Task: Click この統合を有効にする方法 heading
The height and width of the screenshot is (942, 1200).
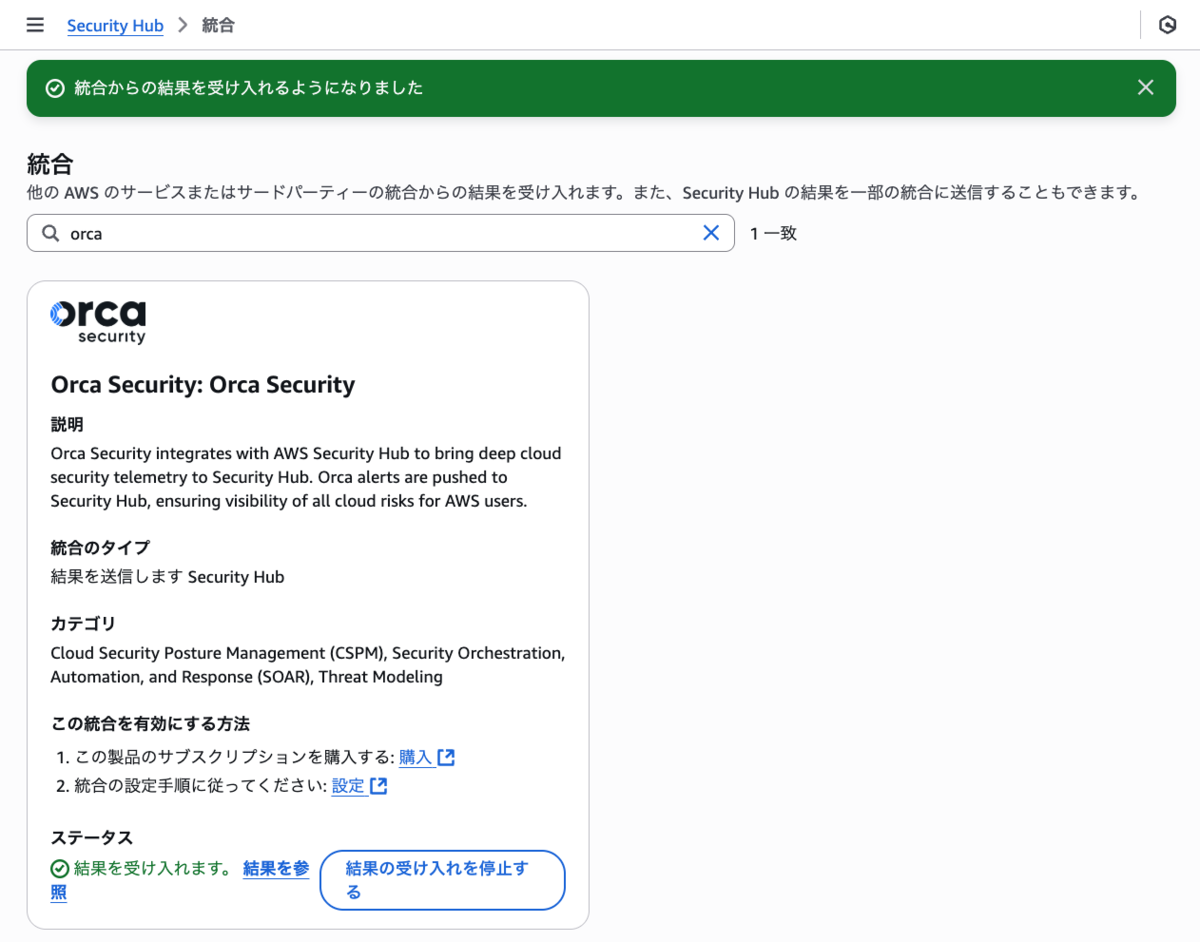Action: tap(150, 723)
